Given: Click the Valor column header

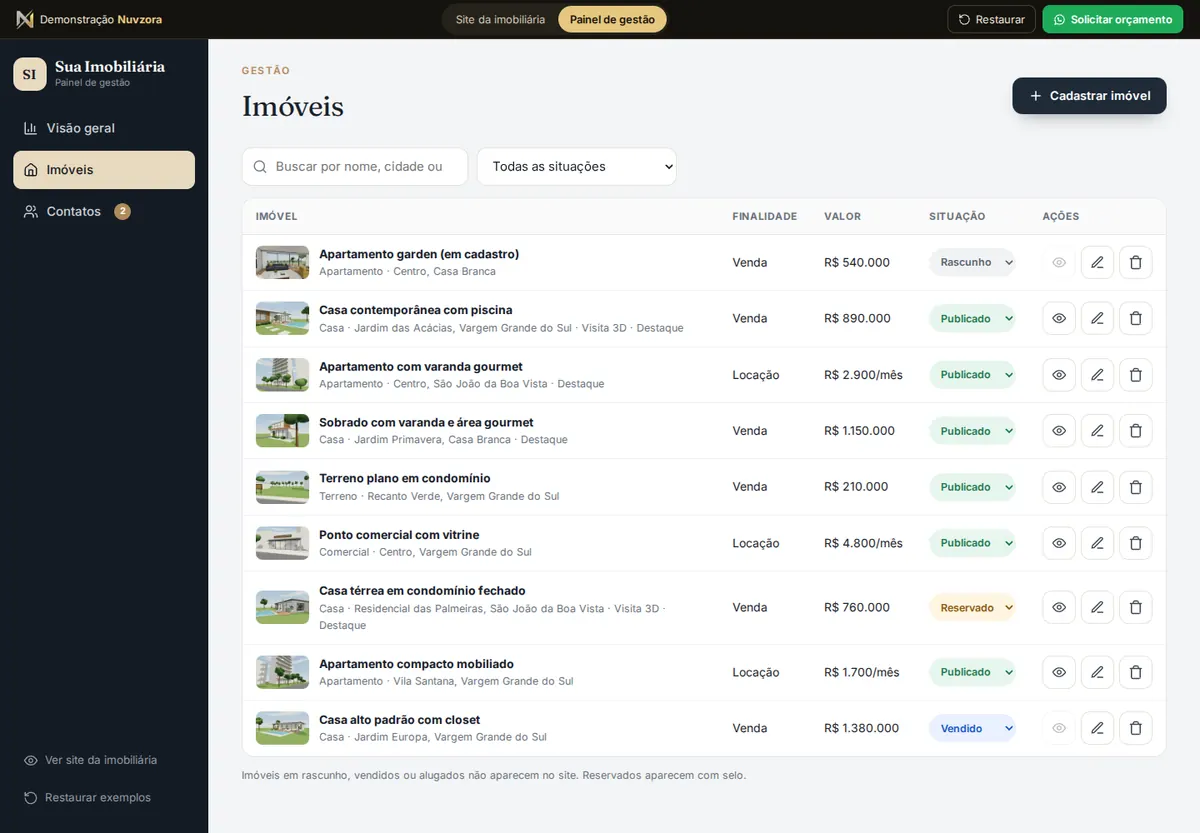Looking at the screenshot, I should pos(842,216).
